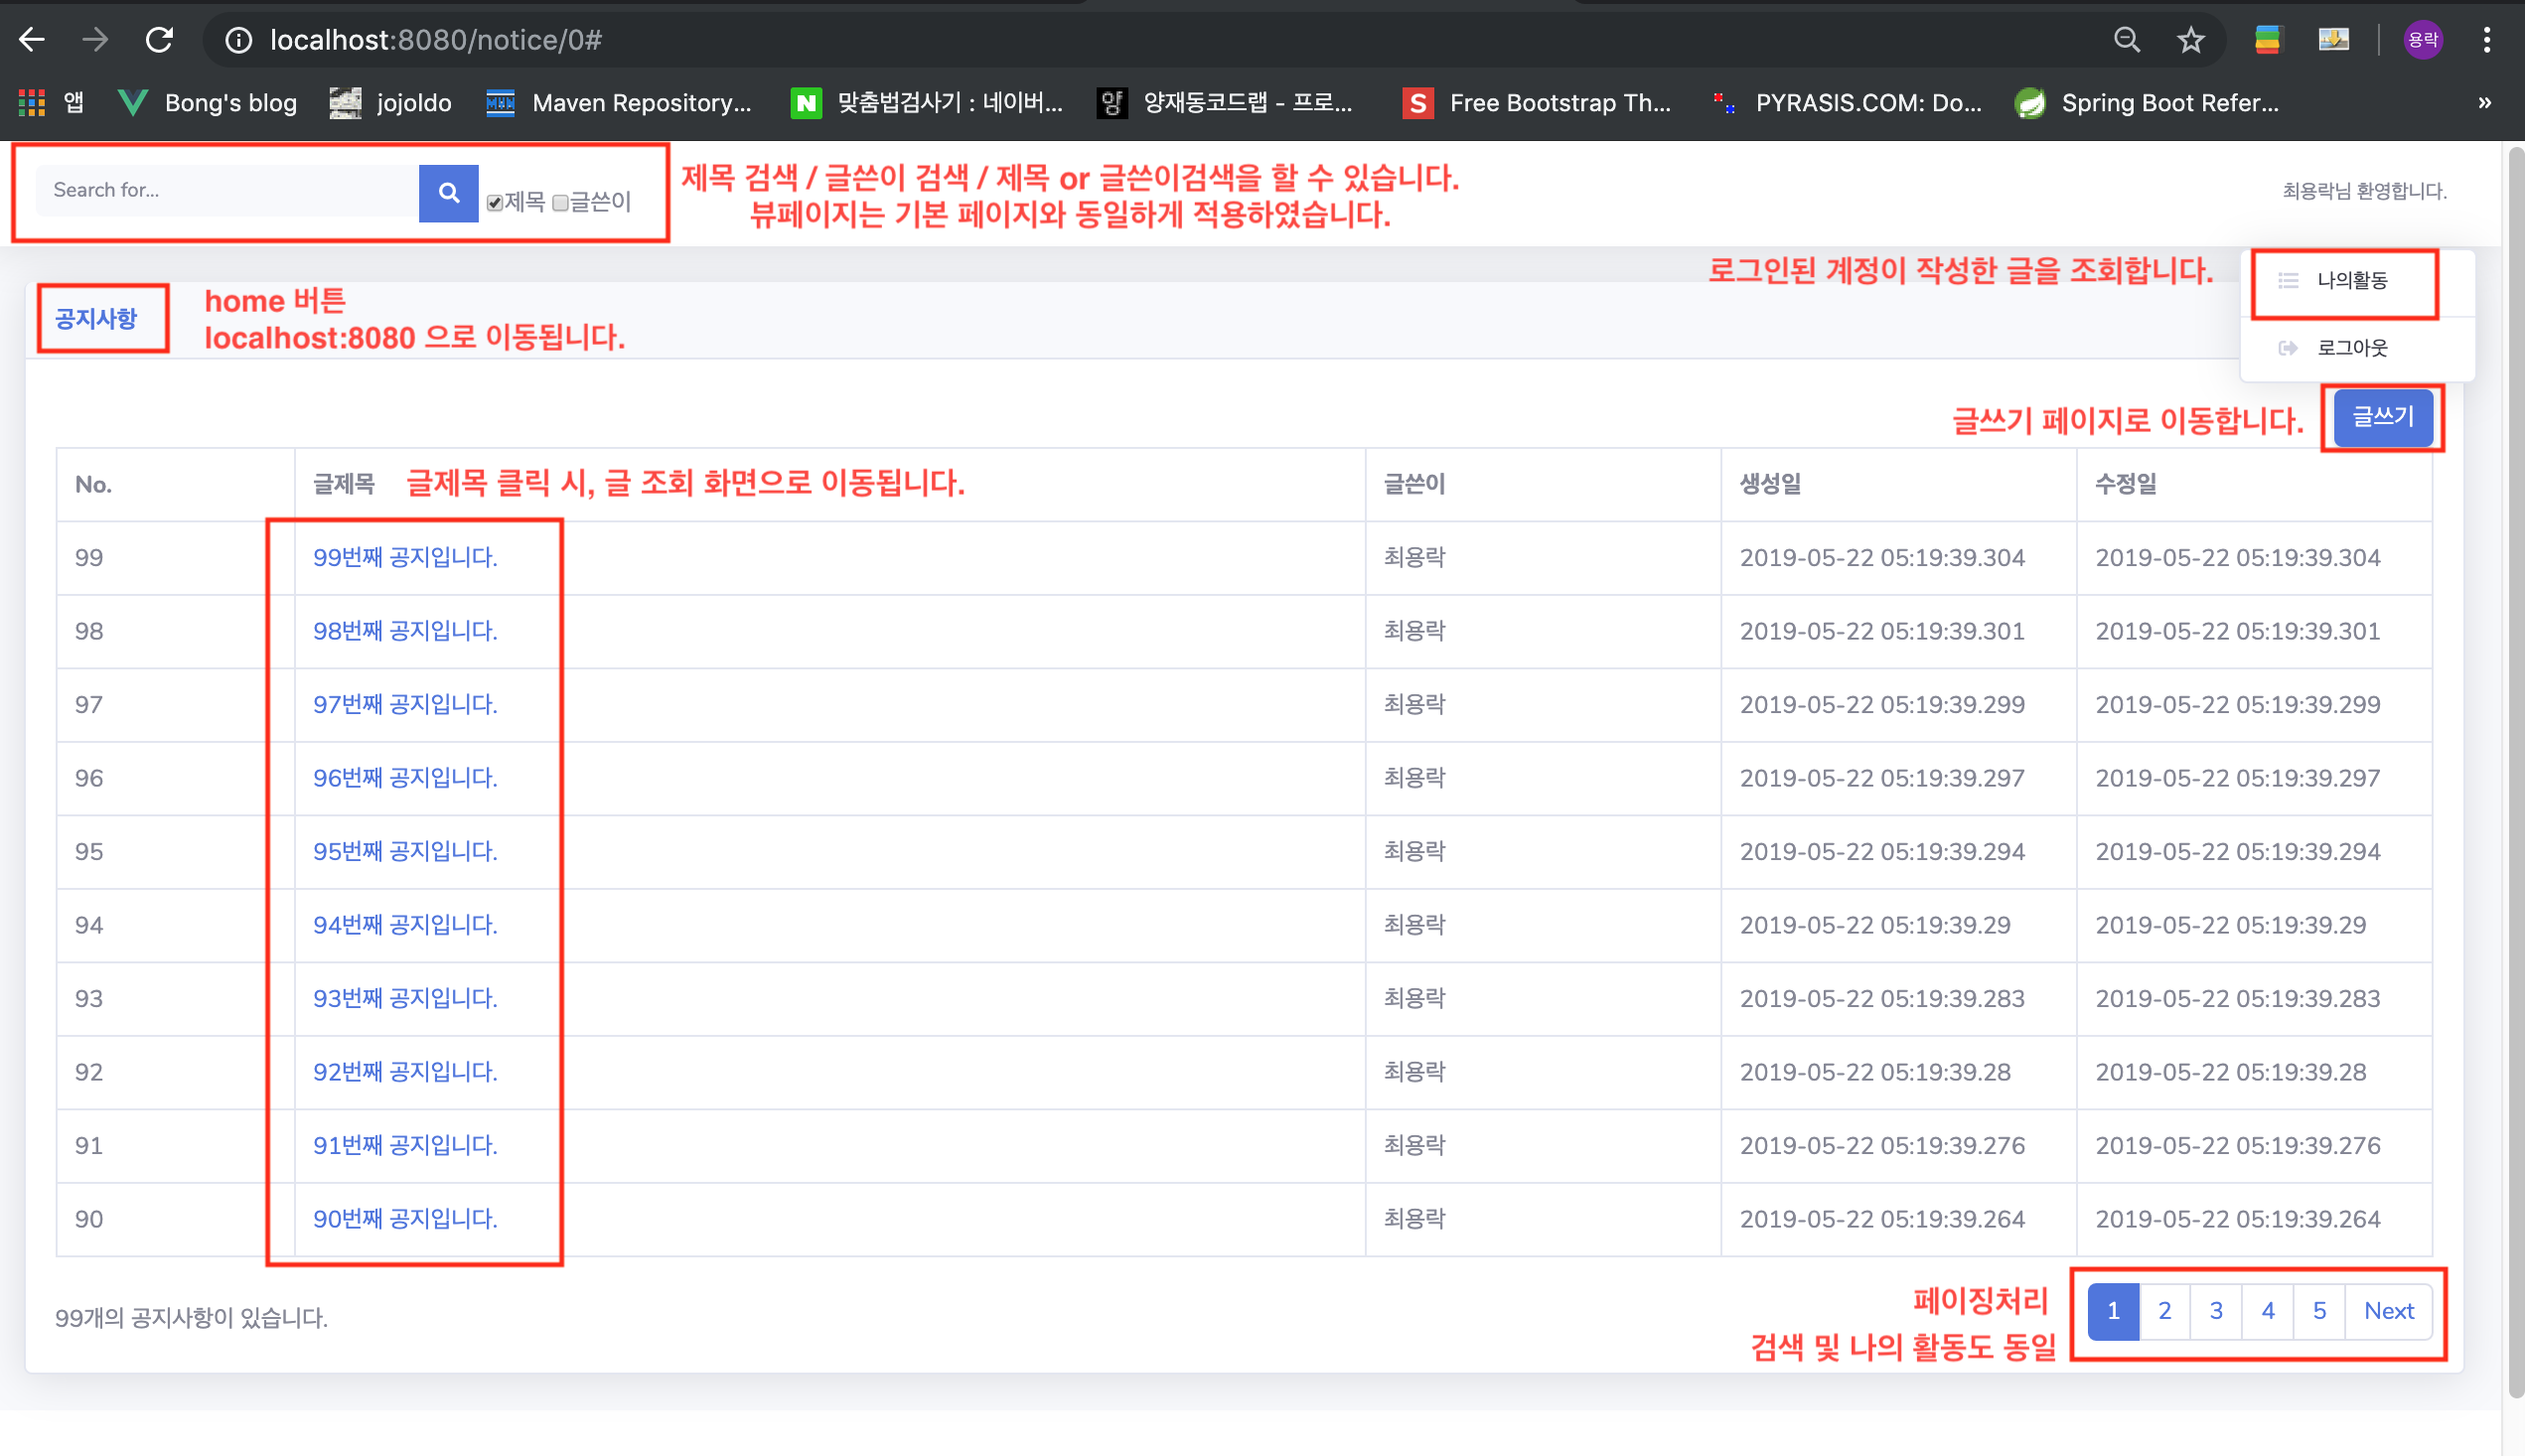This screenshot has width=2525, height=1456.
Task: Reload the page with the refresh icon
Action: [x=160, y=40]
